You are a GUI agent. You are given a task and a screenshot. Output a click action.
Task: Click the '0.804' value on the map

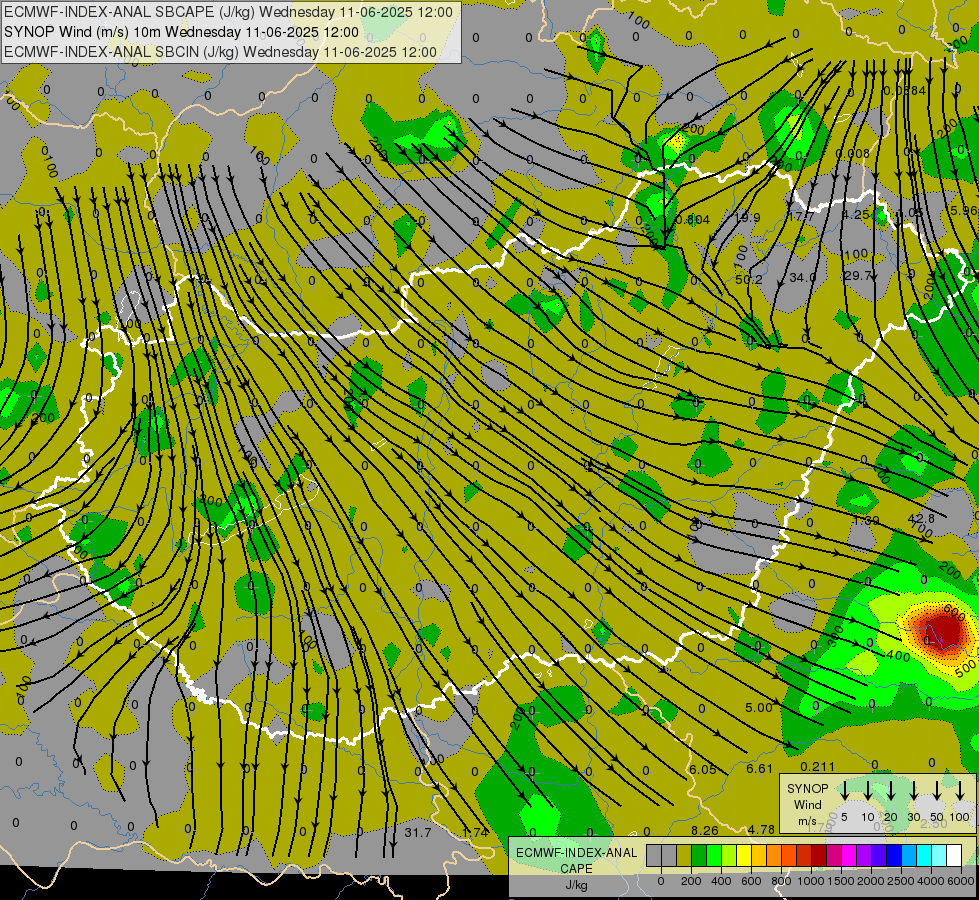coord(692,220)
